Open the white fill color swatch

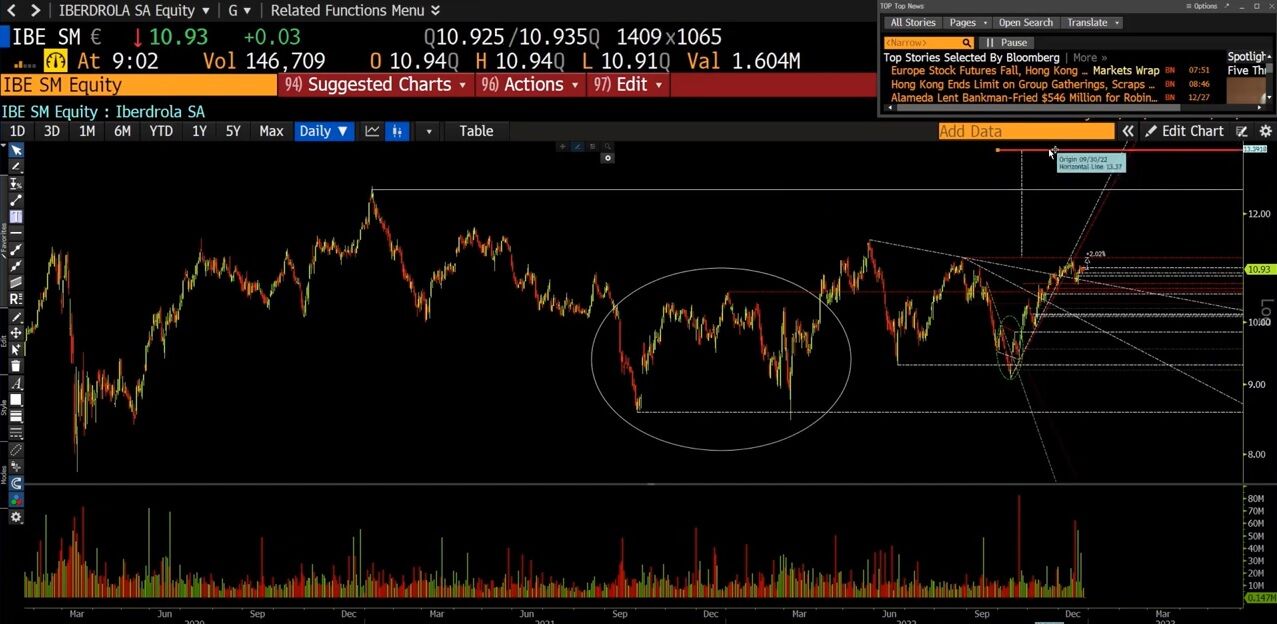point(16,398)
